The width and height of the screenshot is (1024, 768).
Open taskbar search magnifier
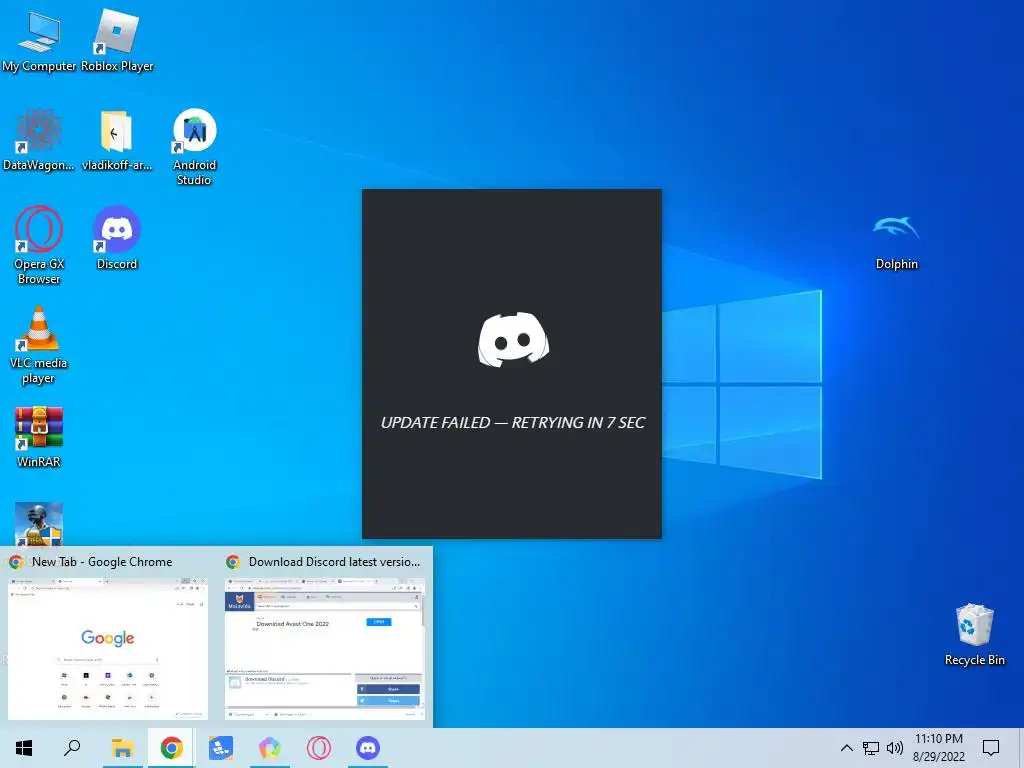[72, 748]
